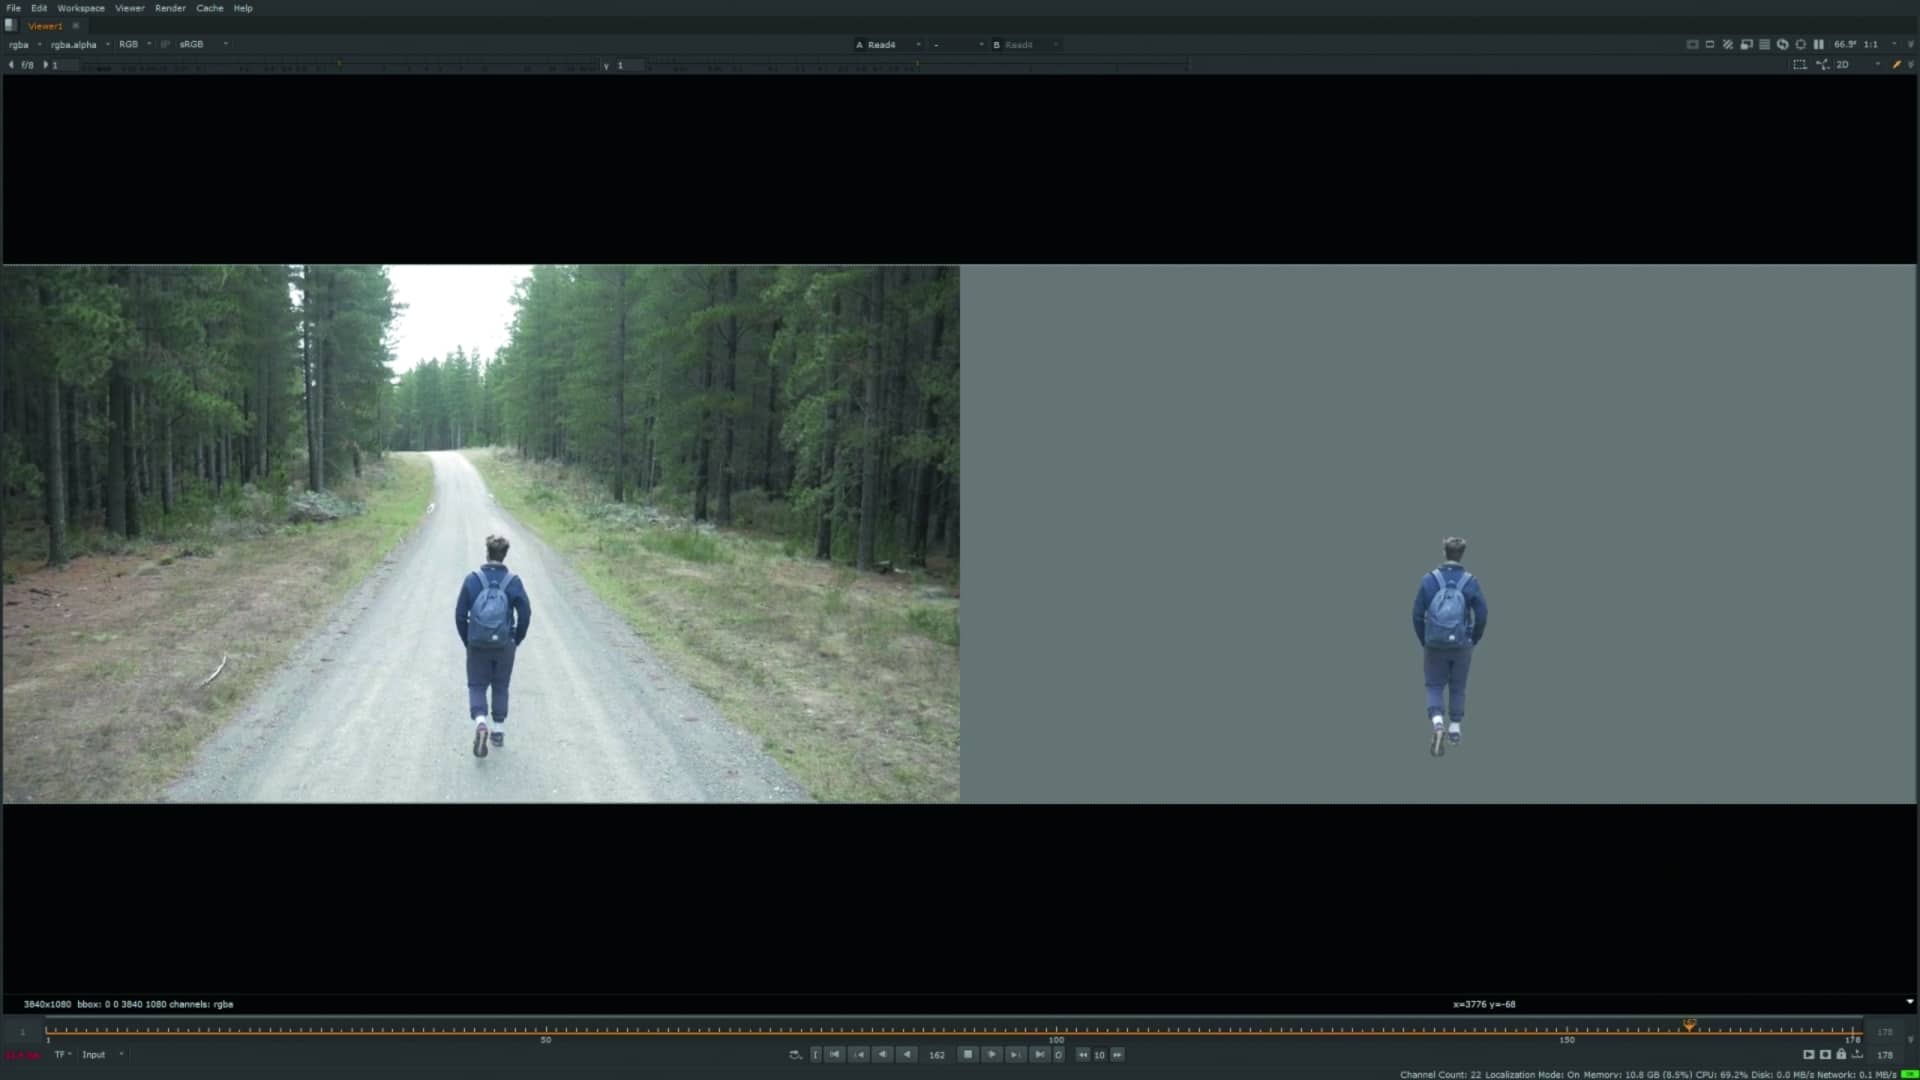Toggle the frame range lock icon
The width and height of the screenshot is (1920, 1080).
1842,1055
